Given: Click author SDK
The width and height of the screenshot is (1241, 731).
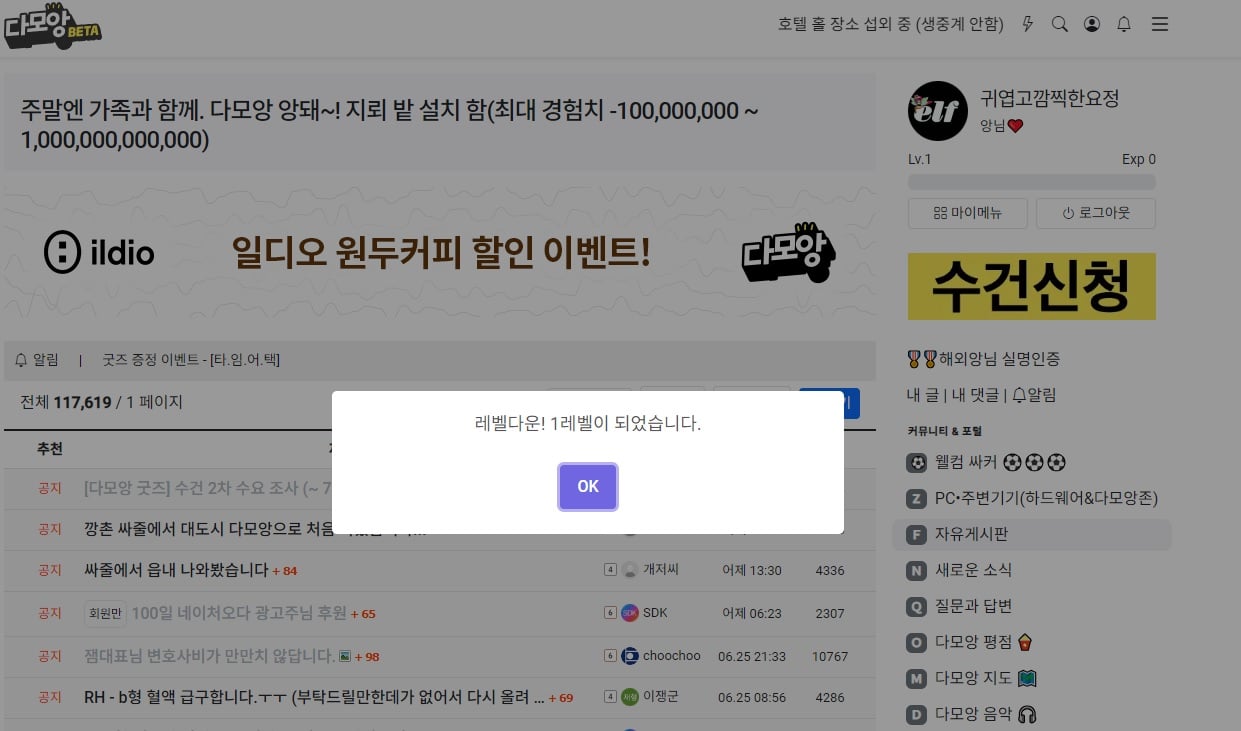Looking at the screenshot, I should (x=655, y=613).
